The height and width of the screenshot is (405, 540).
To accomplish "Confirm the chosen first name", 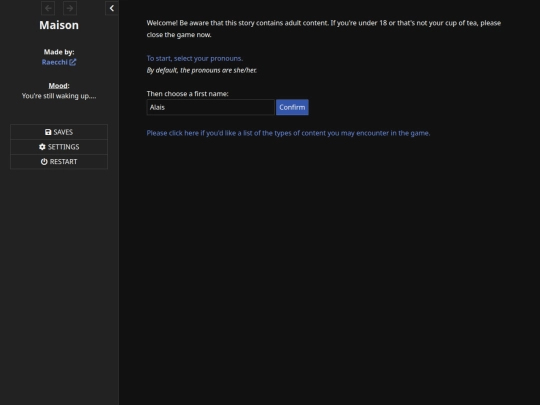I will (x=292, y=107).
